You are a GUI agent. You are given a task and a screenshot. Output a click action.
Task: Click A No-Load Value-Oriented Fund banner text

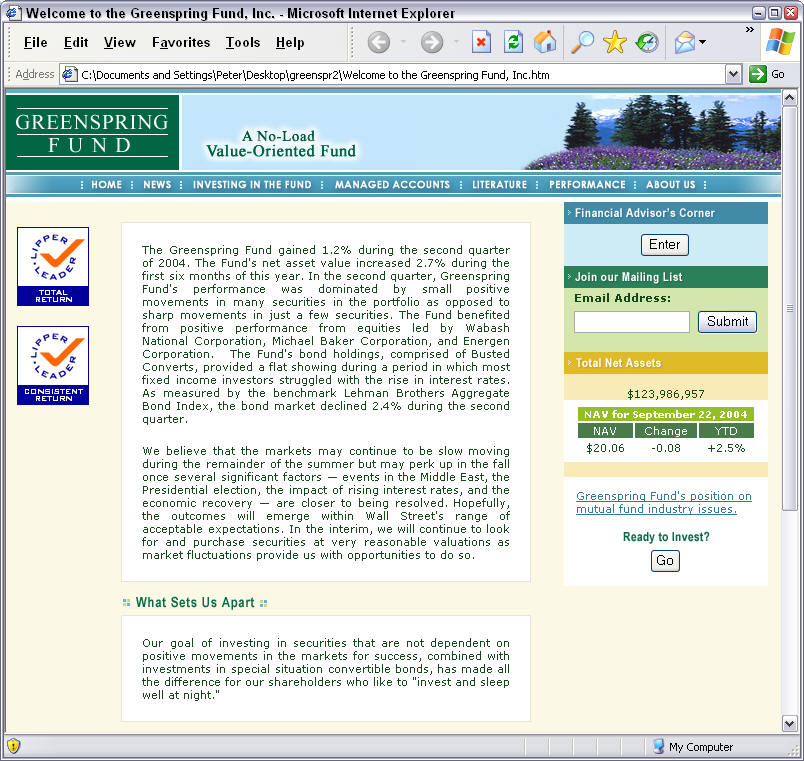click(x=280, y=144)
